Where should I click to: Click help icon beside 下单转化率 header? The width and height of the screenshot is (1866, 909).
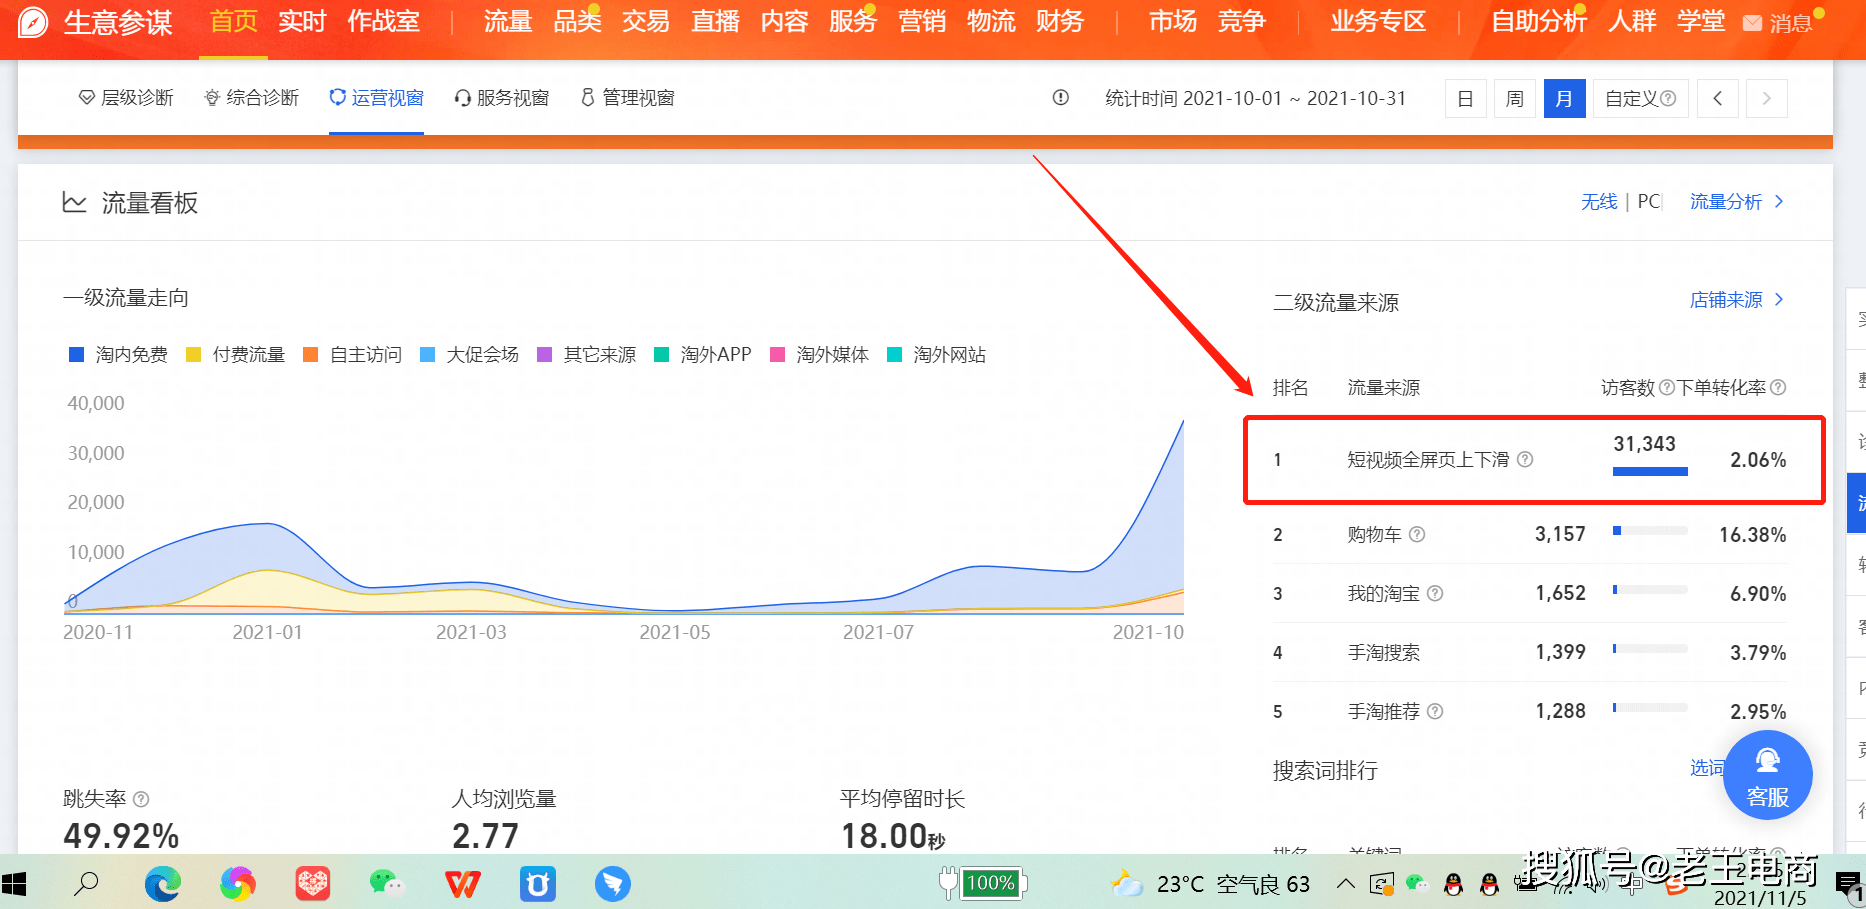[1778, 388]
